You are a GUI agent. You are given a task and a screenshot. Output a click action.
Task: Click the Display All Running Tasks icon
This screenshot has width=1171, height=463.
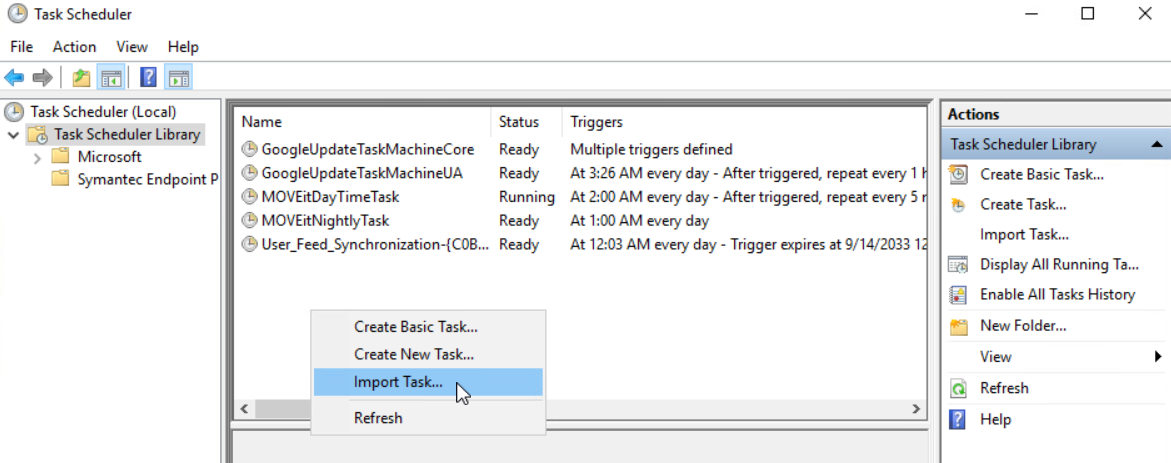(957, 264)
